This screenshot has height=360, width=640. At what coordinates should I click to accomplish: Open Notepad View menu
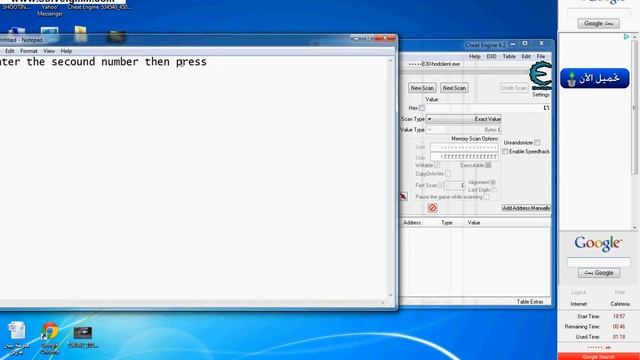tap(49, 51)
